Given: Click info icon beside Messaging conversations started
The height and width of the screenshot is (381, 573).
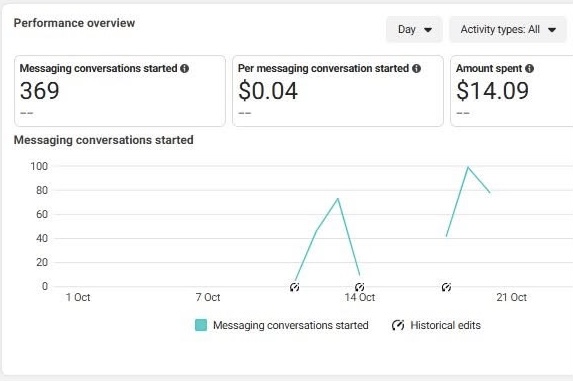Looking at the screenshot, I should point(185,68).
